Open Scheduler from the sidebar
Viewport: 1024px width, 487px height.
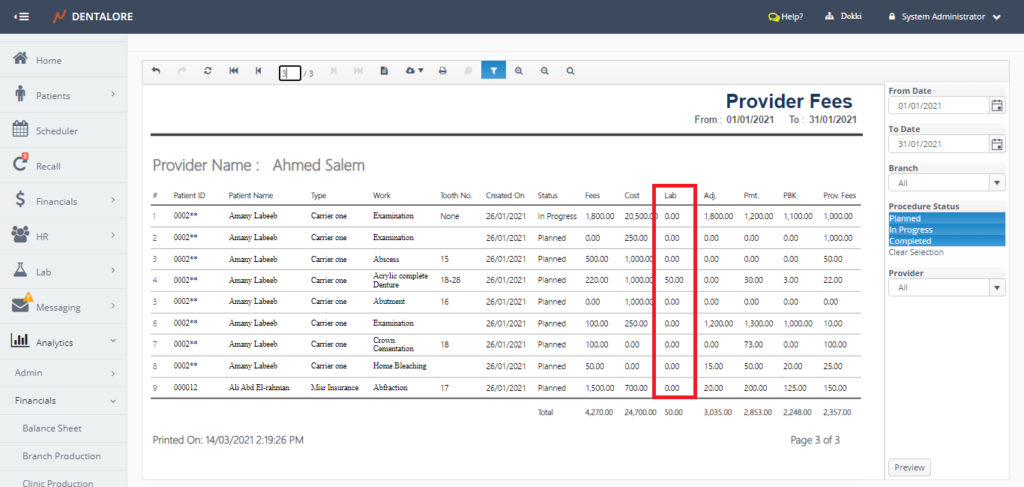(x=56, y=131)
